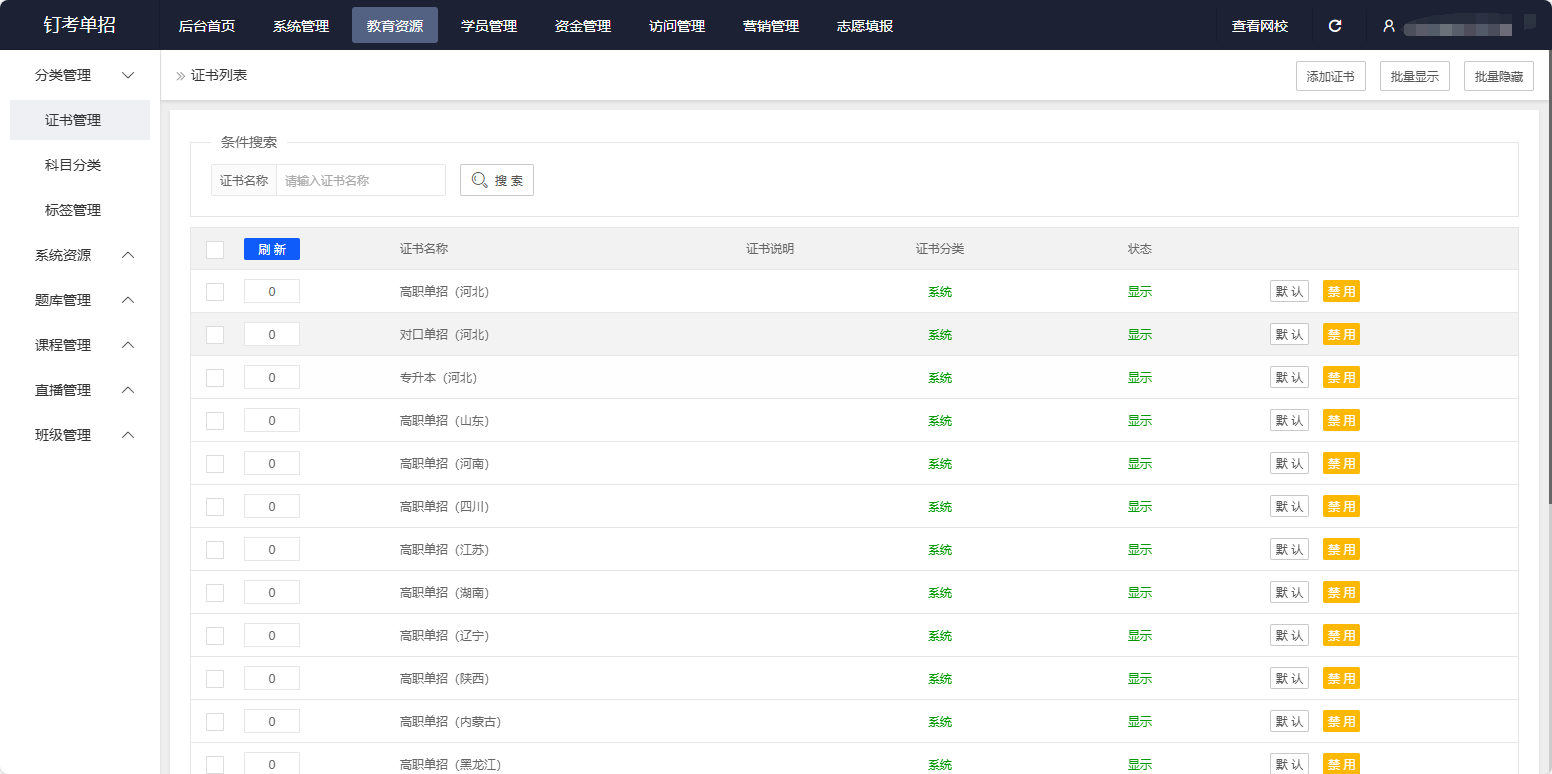
Task: Click 默认 for 高职单招（河南）
Action: point(1289,464)
